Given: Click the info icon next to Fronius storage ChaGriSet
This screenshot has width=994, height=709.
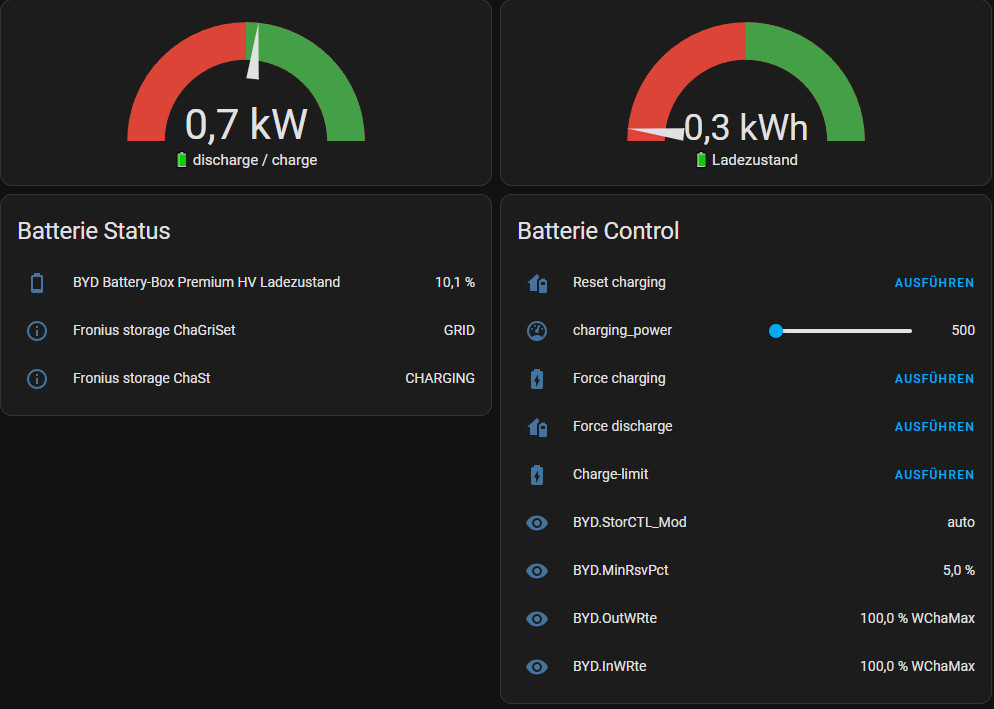Looking at the screenshot, I should coord(37,331).
